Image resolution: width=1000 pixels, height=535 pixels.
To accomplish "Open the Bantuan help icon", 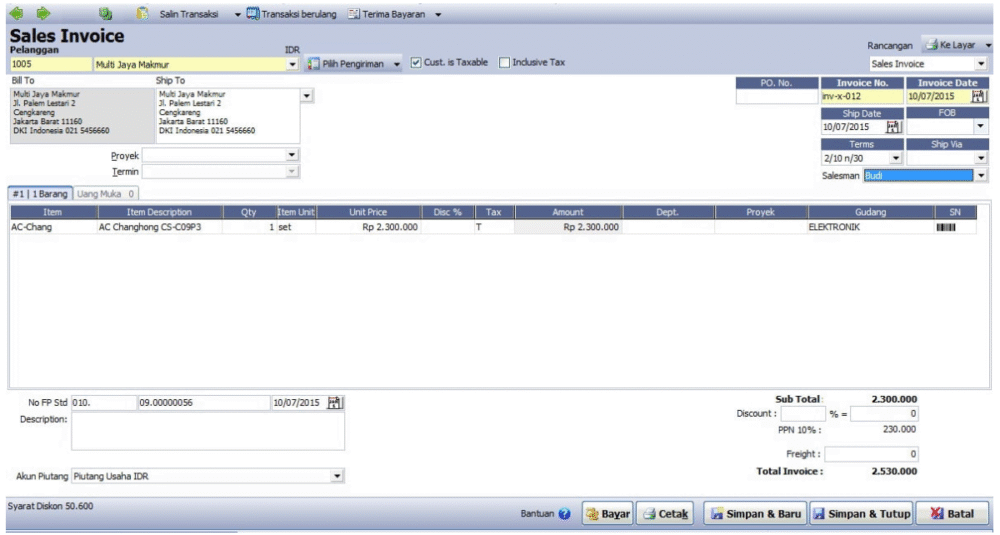I will tap(565, 514).
